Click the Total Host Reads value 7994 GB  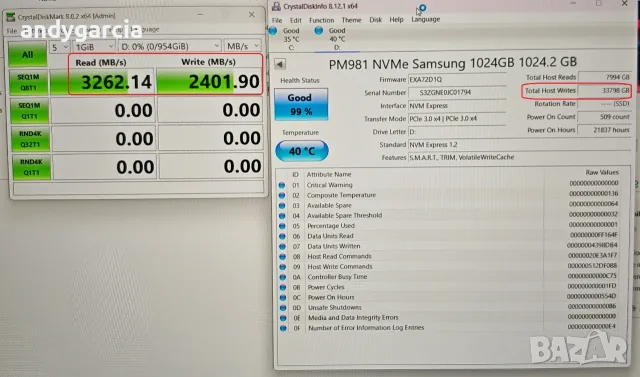[x=605, y=77]
